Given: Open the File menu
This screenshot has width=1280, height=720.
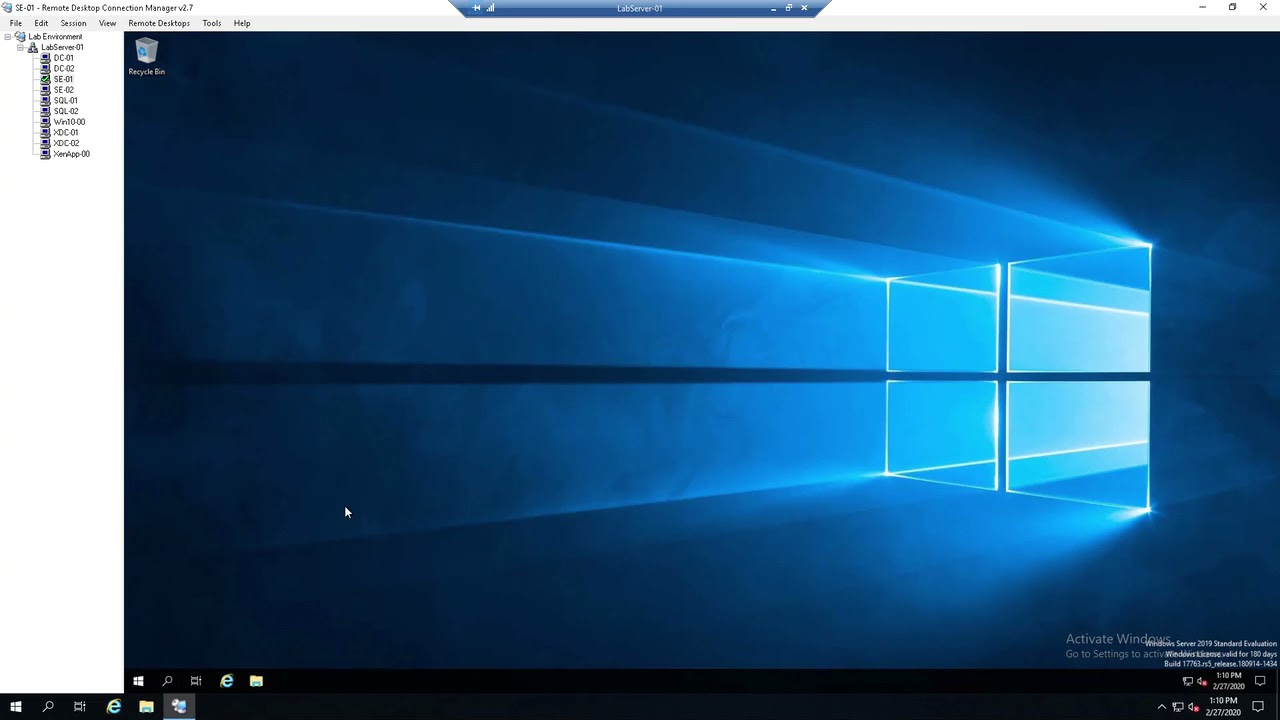Looking at the screenshot, I should pos(16,23).
